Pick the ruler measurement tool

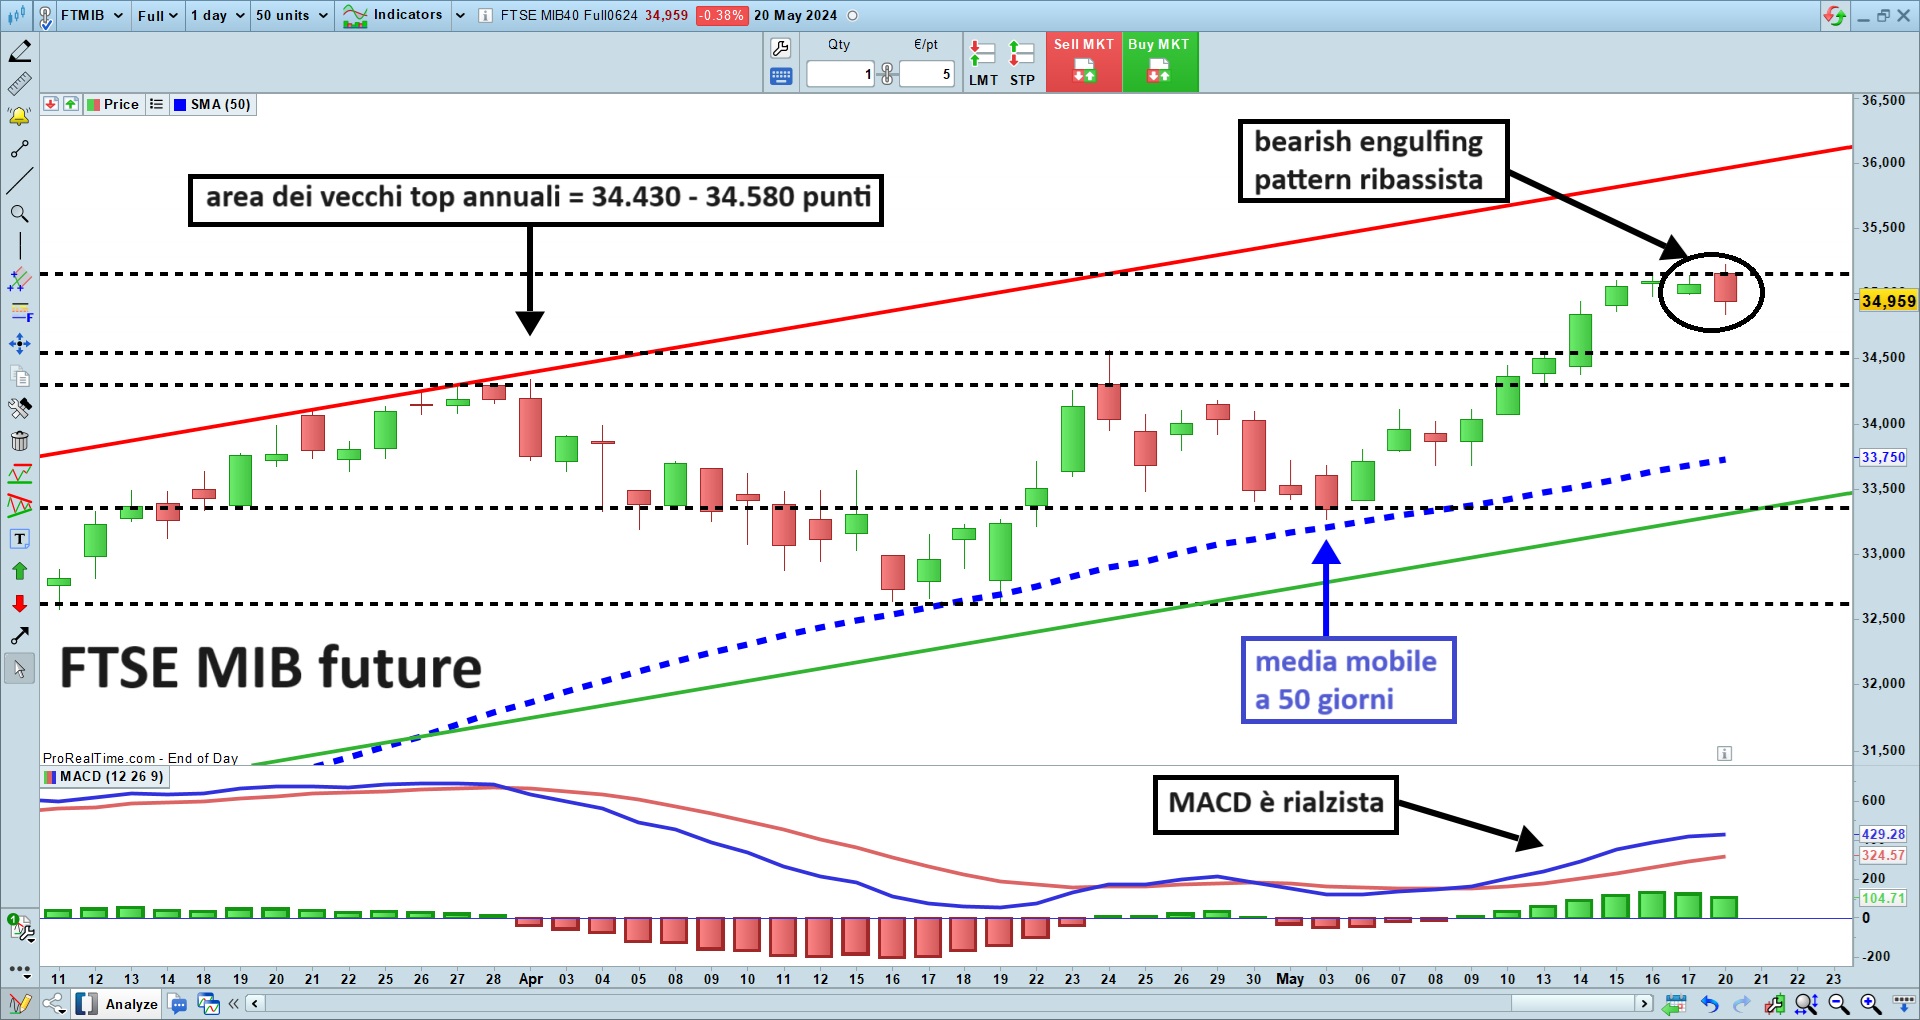pos(20,84)
